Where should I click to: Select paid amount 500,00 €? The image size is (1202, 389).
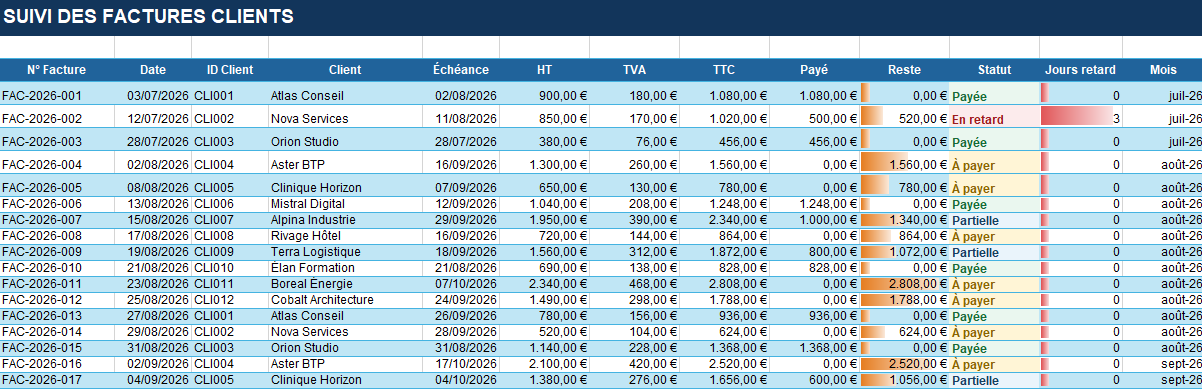[x=814, y=116]
